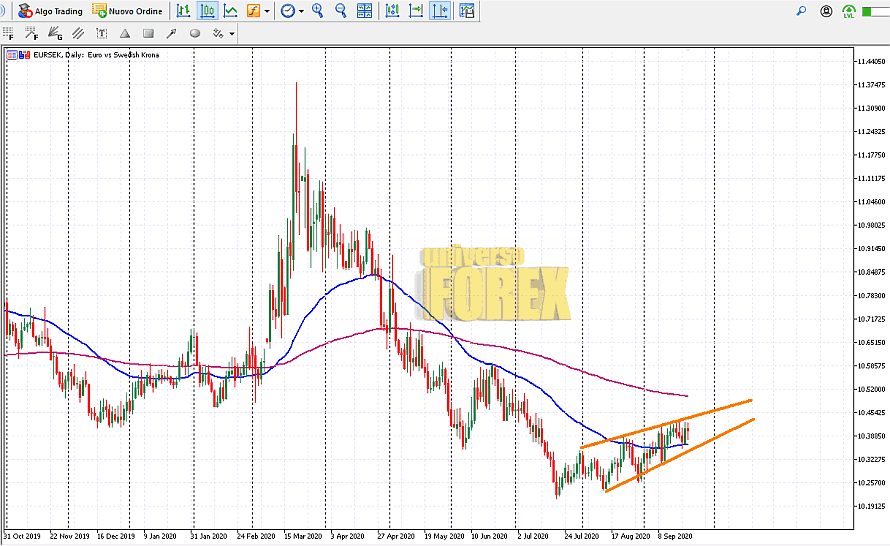Viewport: 890px width, 546px height.
Task: Pick the rectangle shape drawing tool
Action: (x=148, y=33)
